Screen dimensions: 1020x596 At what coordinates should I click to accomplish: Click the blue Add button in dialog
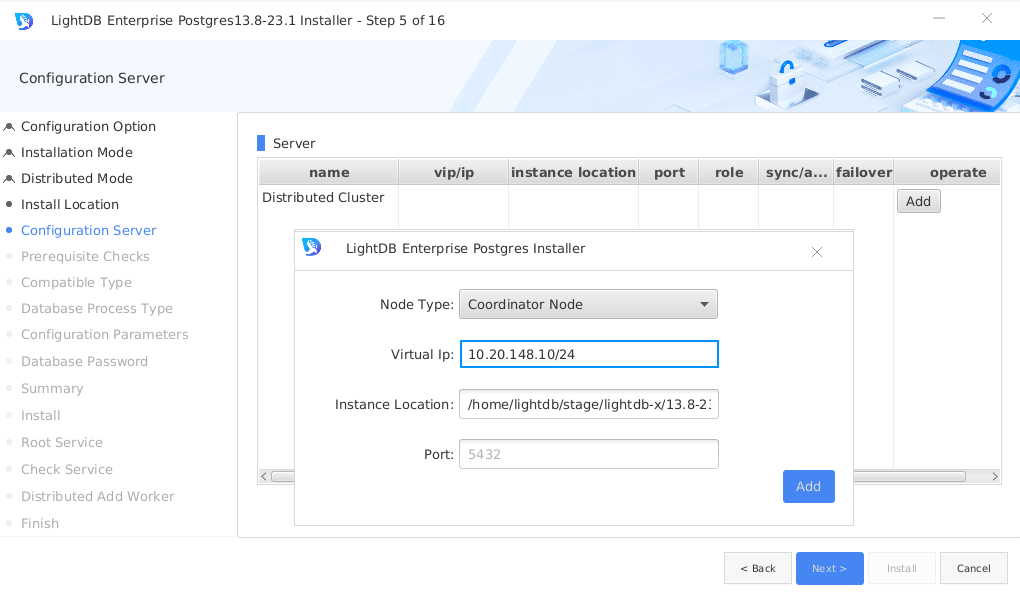(x=809, y=486)
